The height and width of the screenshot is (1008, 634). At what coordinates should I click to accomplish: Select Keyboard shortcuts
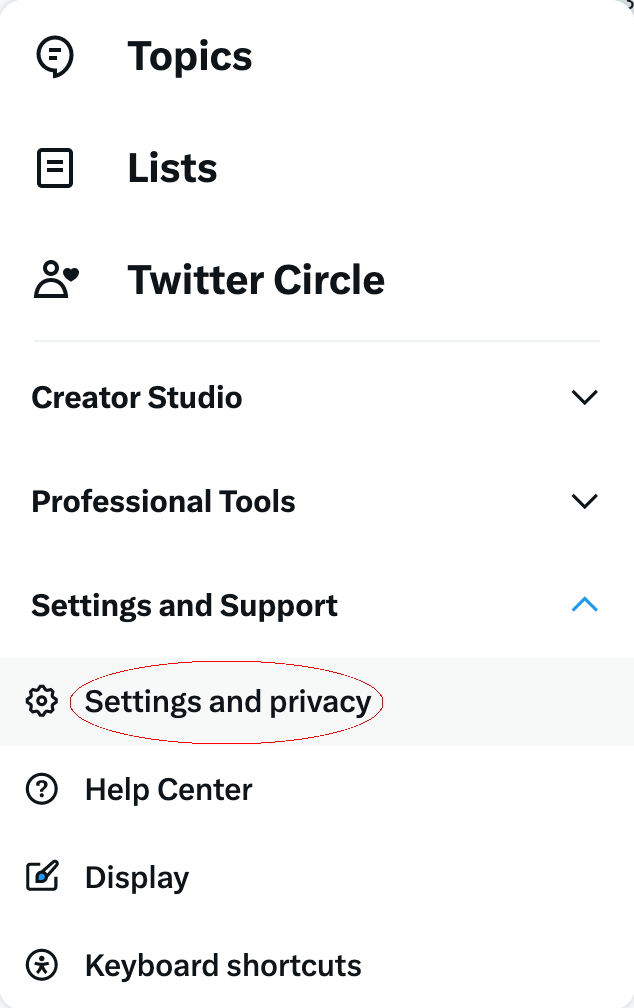tap(222, 965)
